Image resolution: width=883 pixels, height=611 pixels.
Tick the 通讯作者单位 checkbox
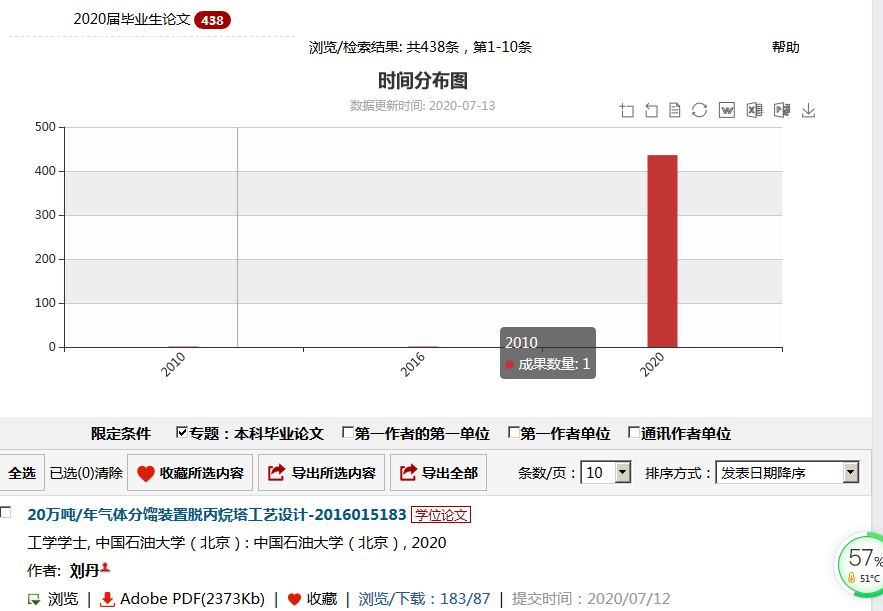633,433
